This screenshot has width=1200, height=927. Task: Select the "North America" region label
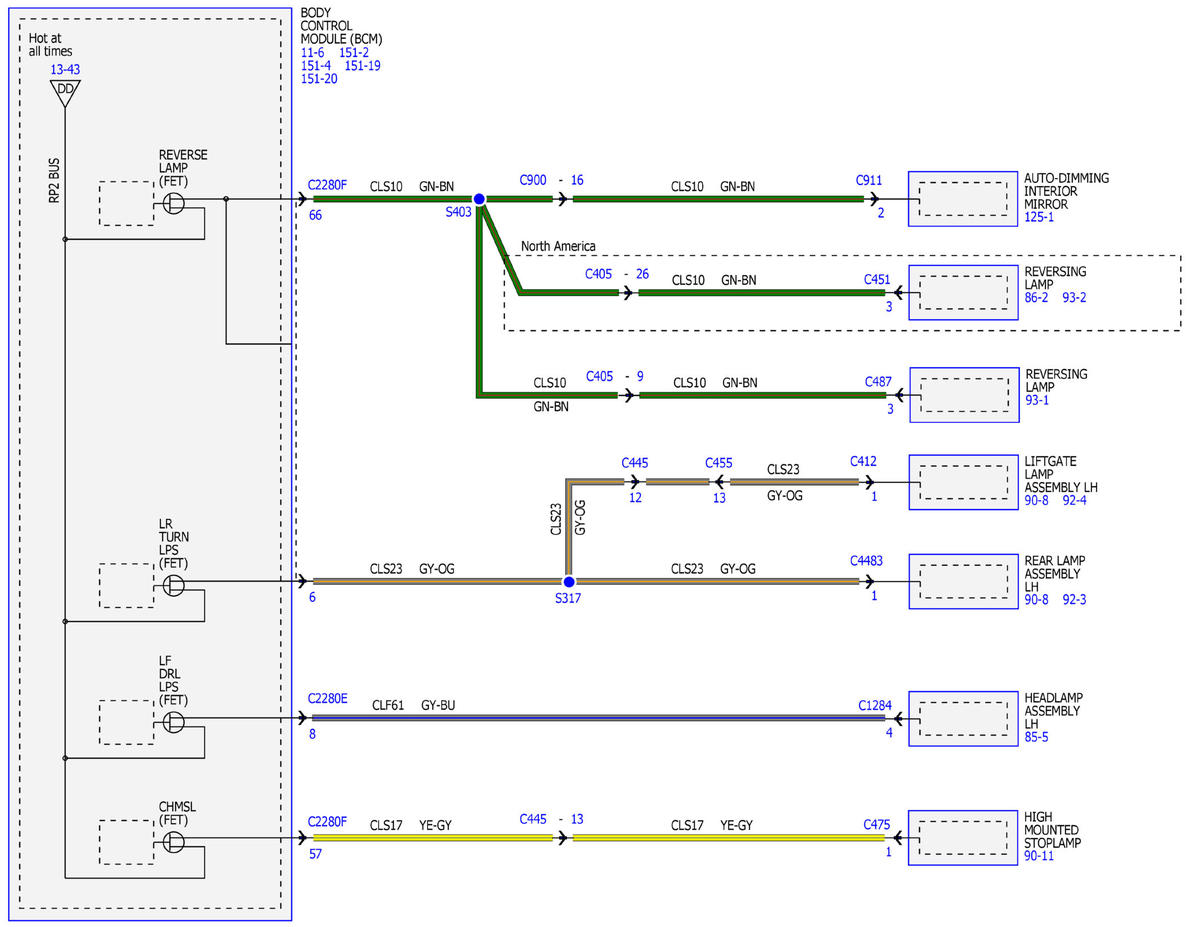tap(558, 246)
